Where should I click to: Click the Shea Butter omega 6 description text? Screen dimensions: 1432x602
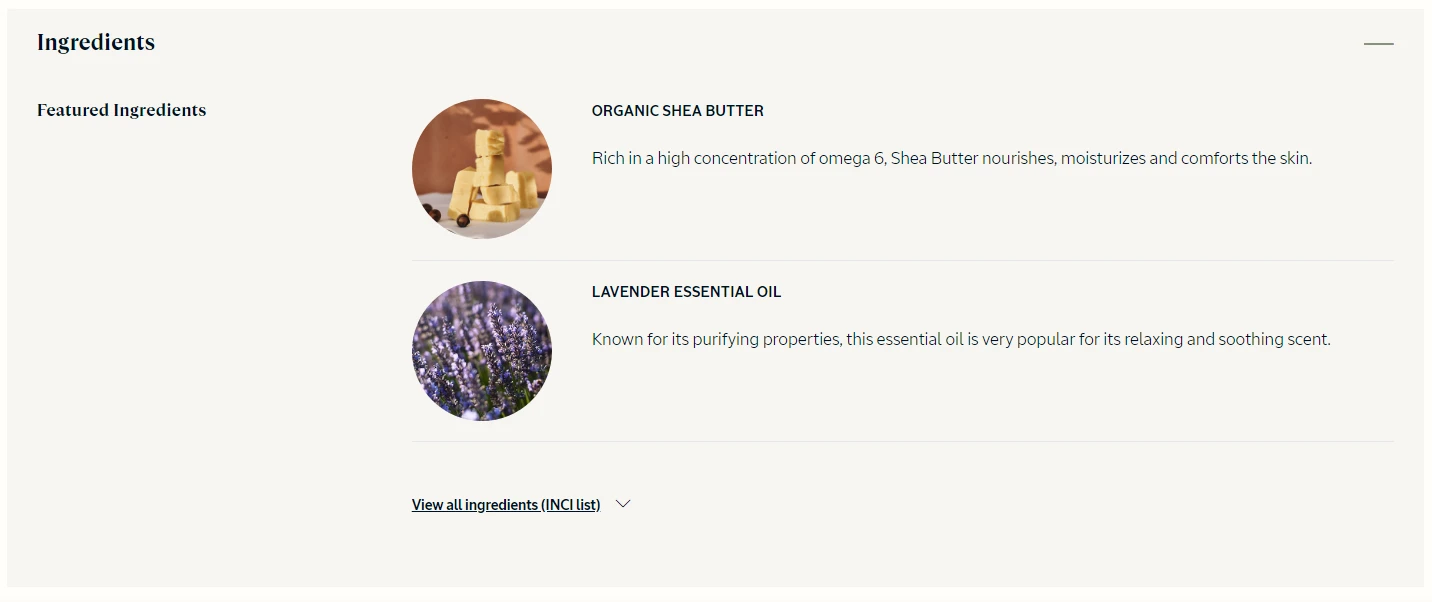coord(952,158)
